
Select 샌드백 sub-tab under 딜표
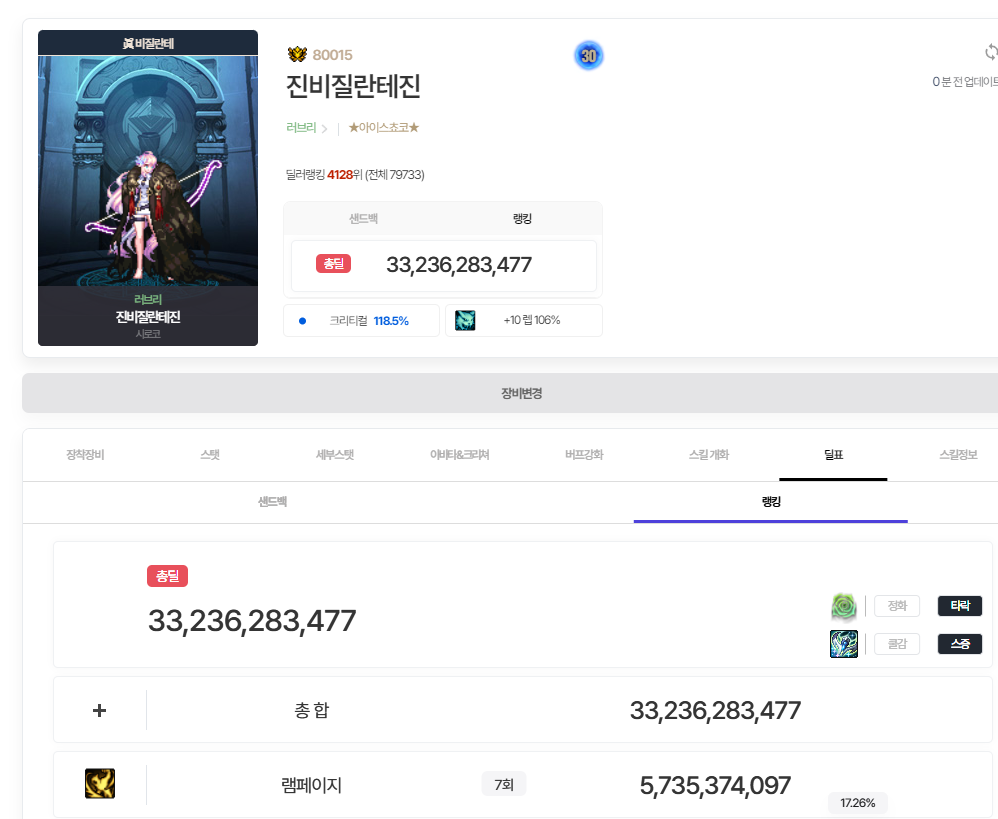point(272,502)
